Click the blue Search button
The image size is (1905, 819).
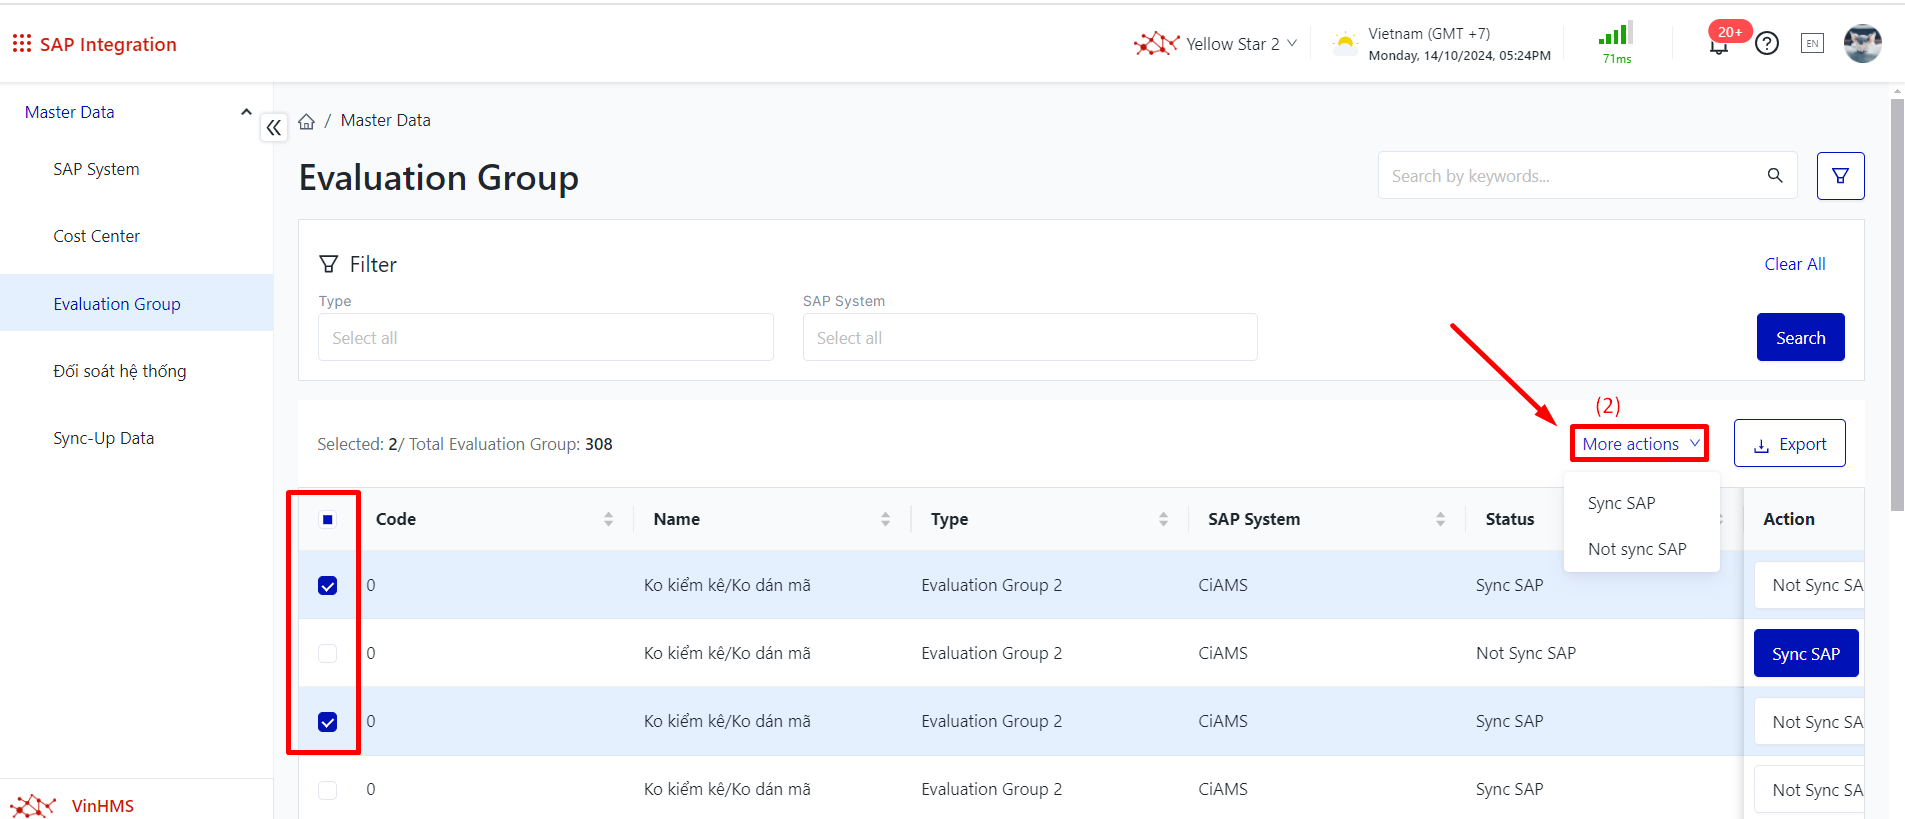click(1800, 338)
